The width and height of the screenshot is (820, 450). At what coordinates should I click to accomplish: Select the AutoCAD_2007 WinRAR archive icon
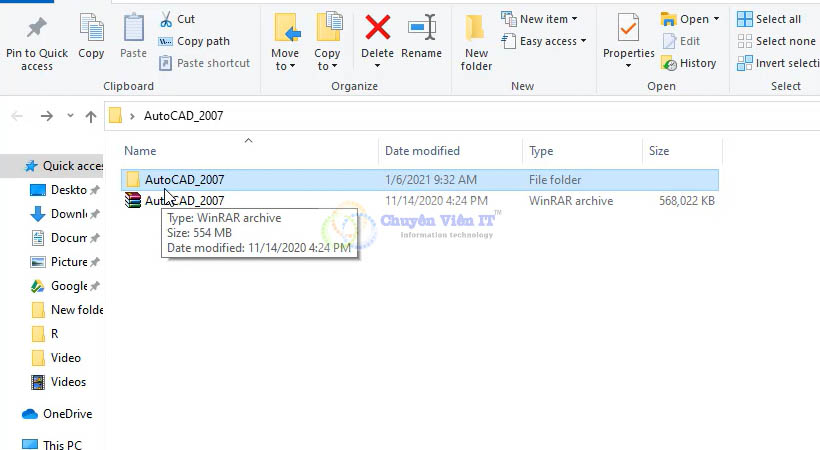(x=133, y=200)
